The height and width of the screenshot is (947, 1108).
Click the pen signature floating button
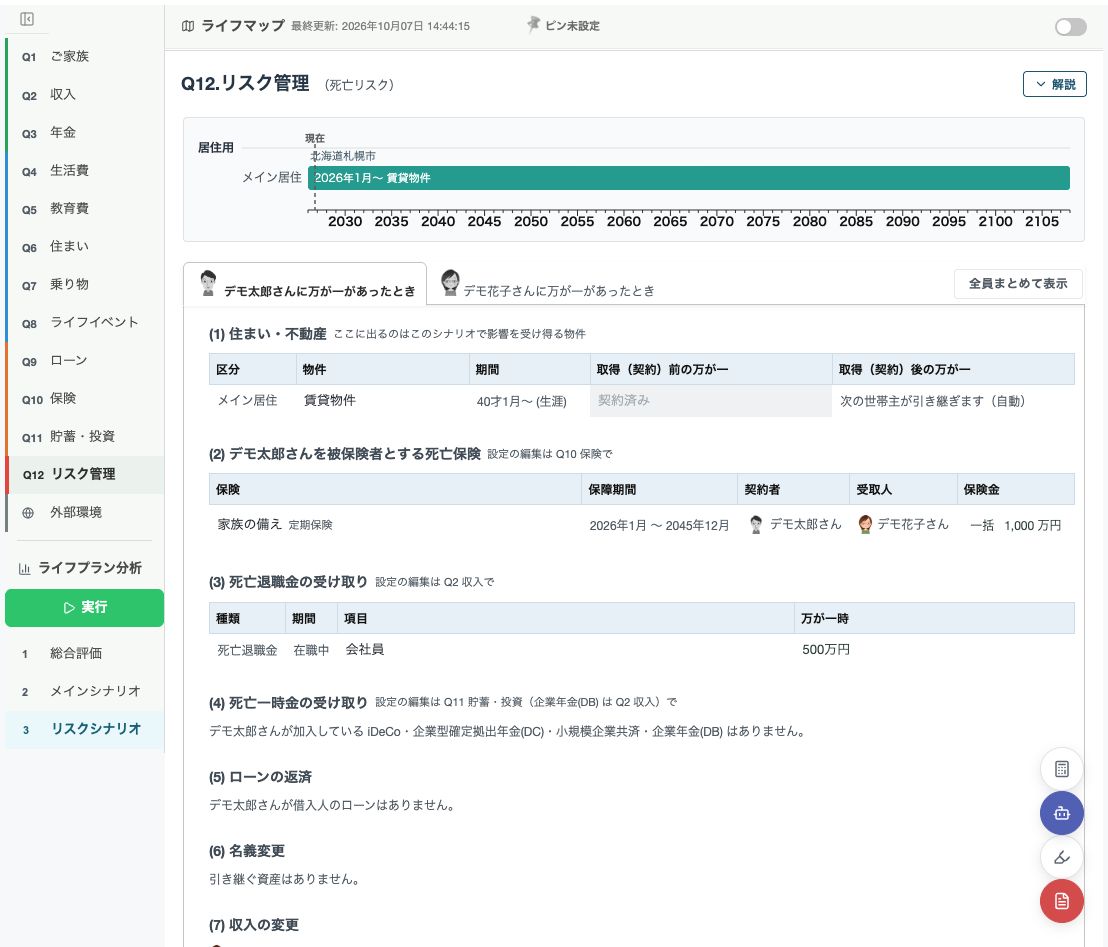click(1061, 857)
